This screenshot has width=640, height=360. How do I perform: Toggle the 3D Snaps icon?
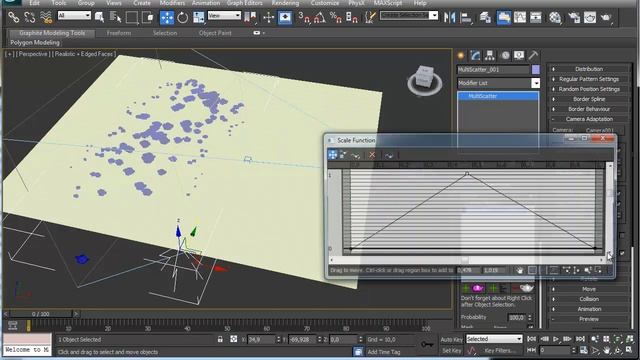304,17
